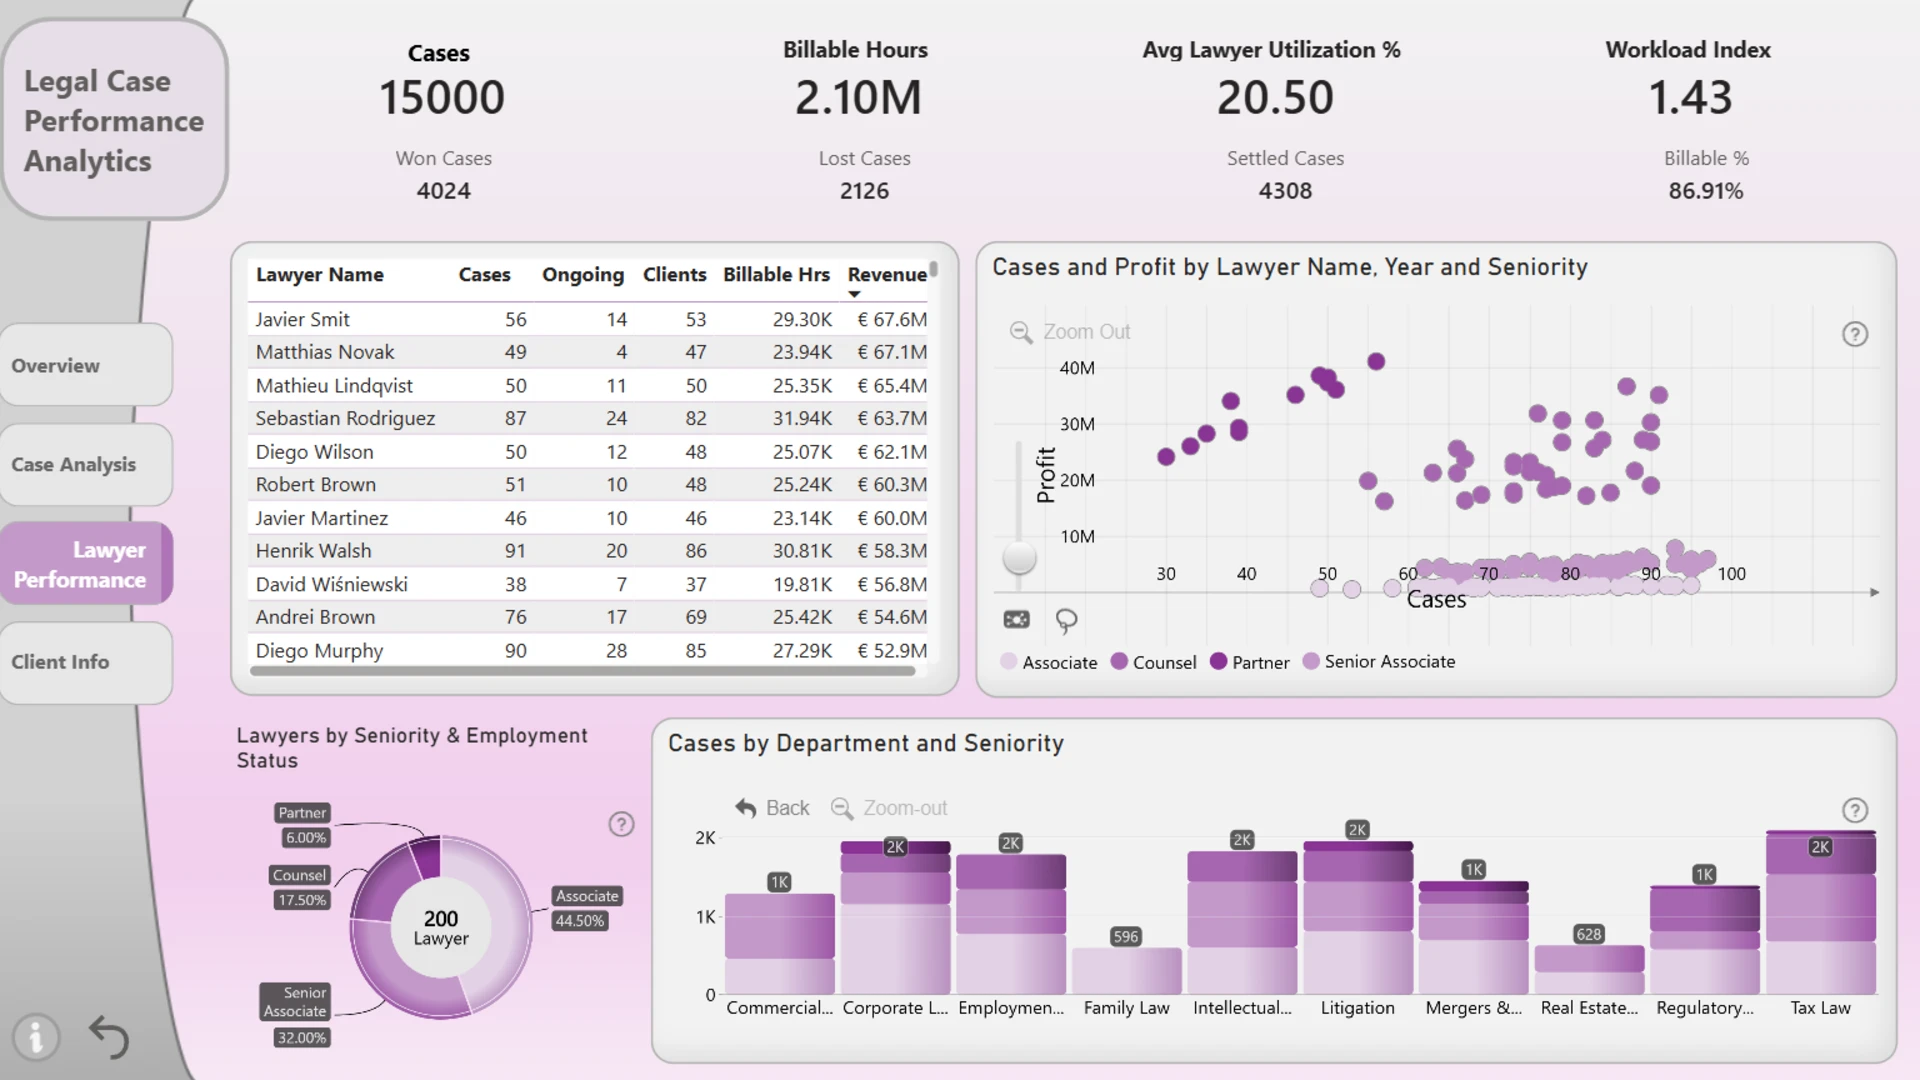This screenshot has height=1080, width=1920.
Task: Select the lasso selection tool under scatter chart
Action: point(1066,621)
